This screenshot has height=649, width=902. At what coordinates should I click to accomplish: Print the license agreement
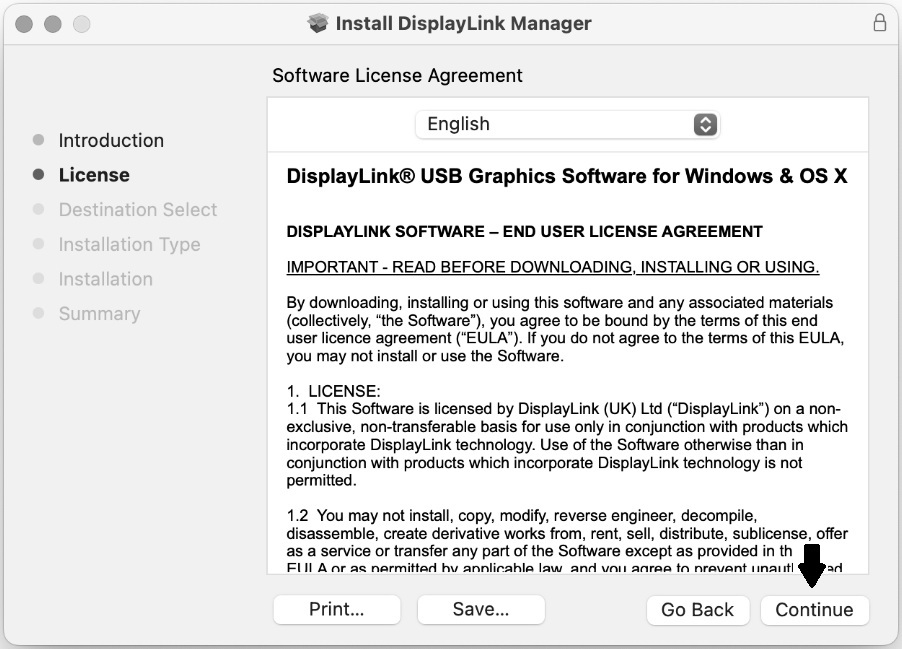point(337,609)
